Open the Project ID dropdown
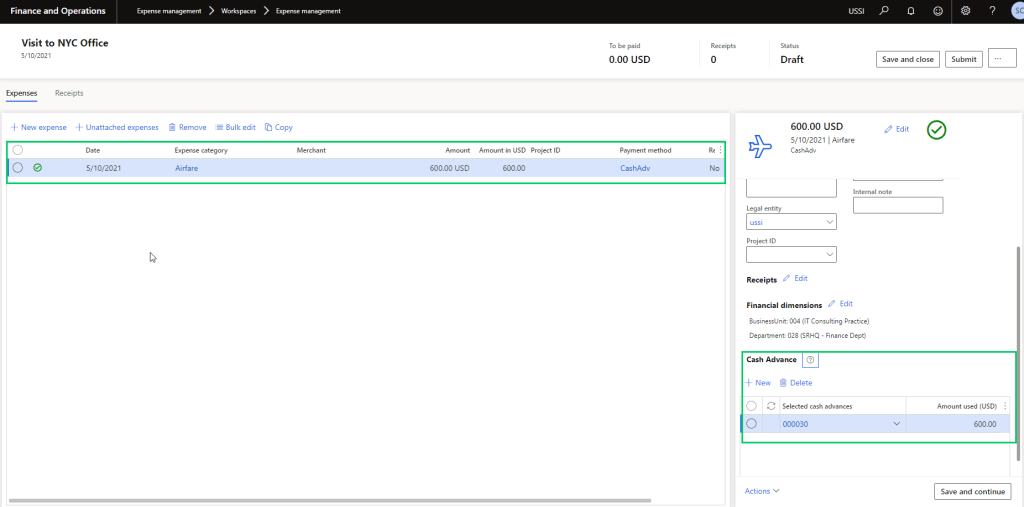This screenshot has width=1024, height=507. point(829,255)
